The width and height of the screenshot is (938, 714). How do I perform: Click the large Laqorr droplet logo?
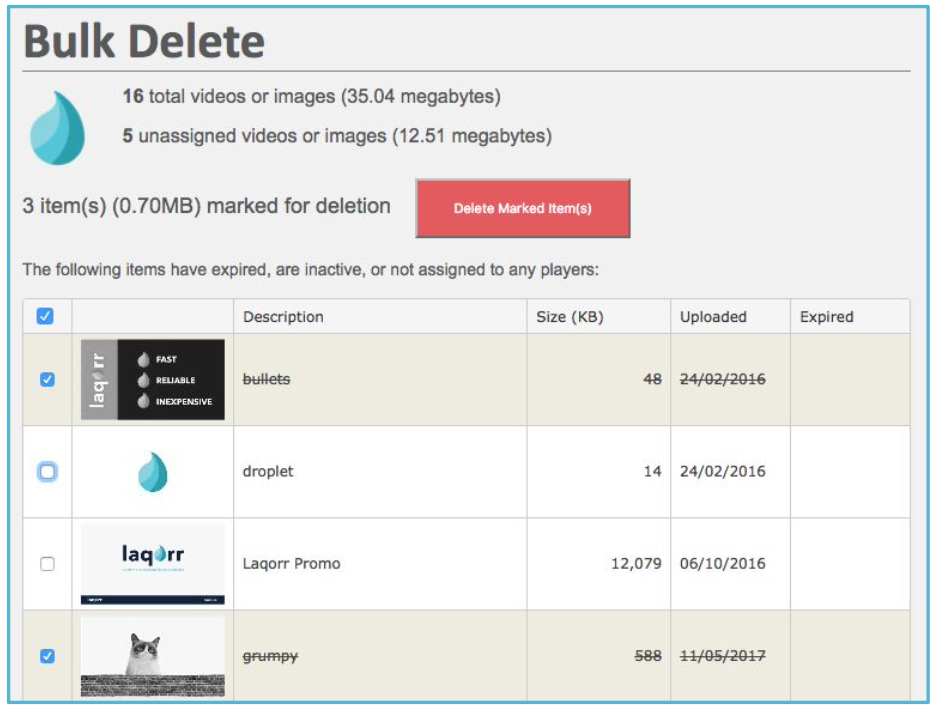tap(57, 127)
